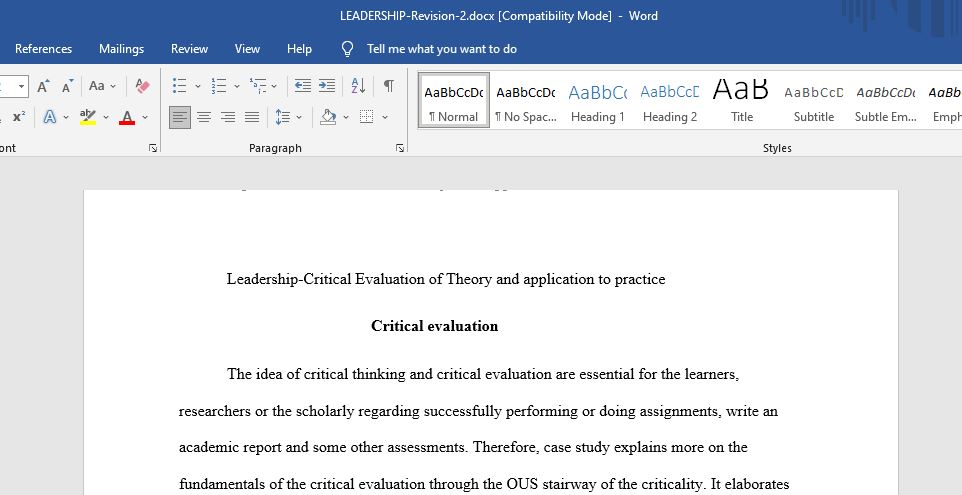Apply the Heading 1 style

click(x=598, y=101)
